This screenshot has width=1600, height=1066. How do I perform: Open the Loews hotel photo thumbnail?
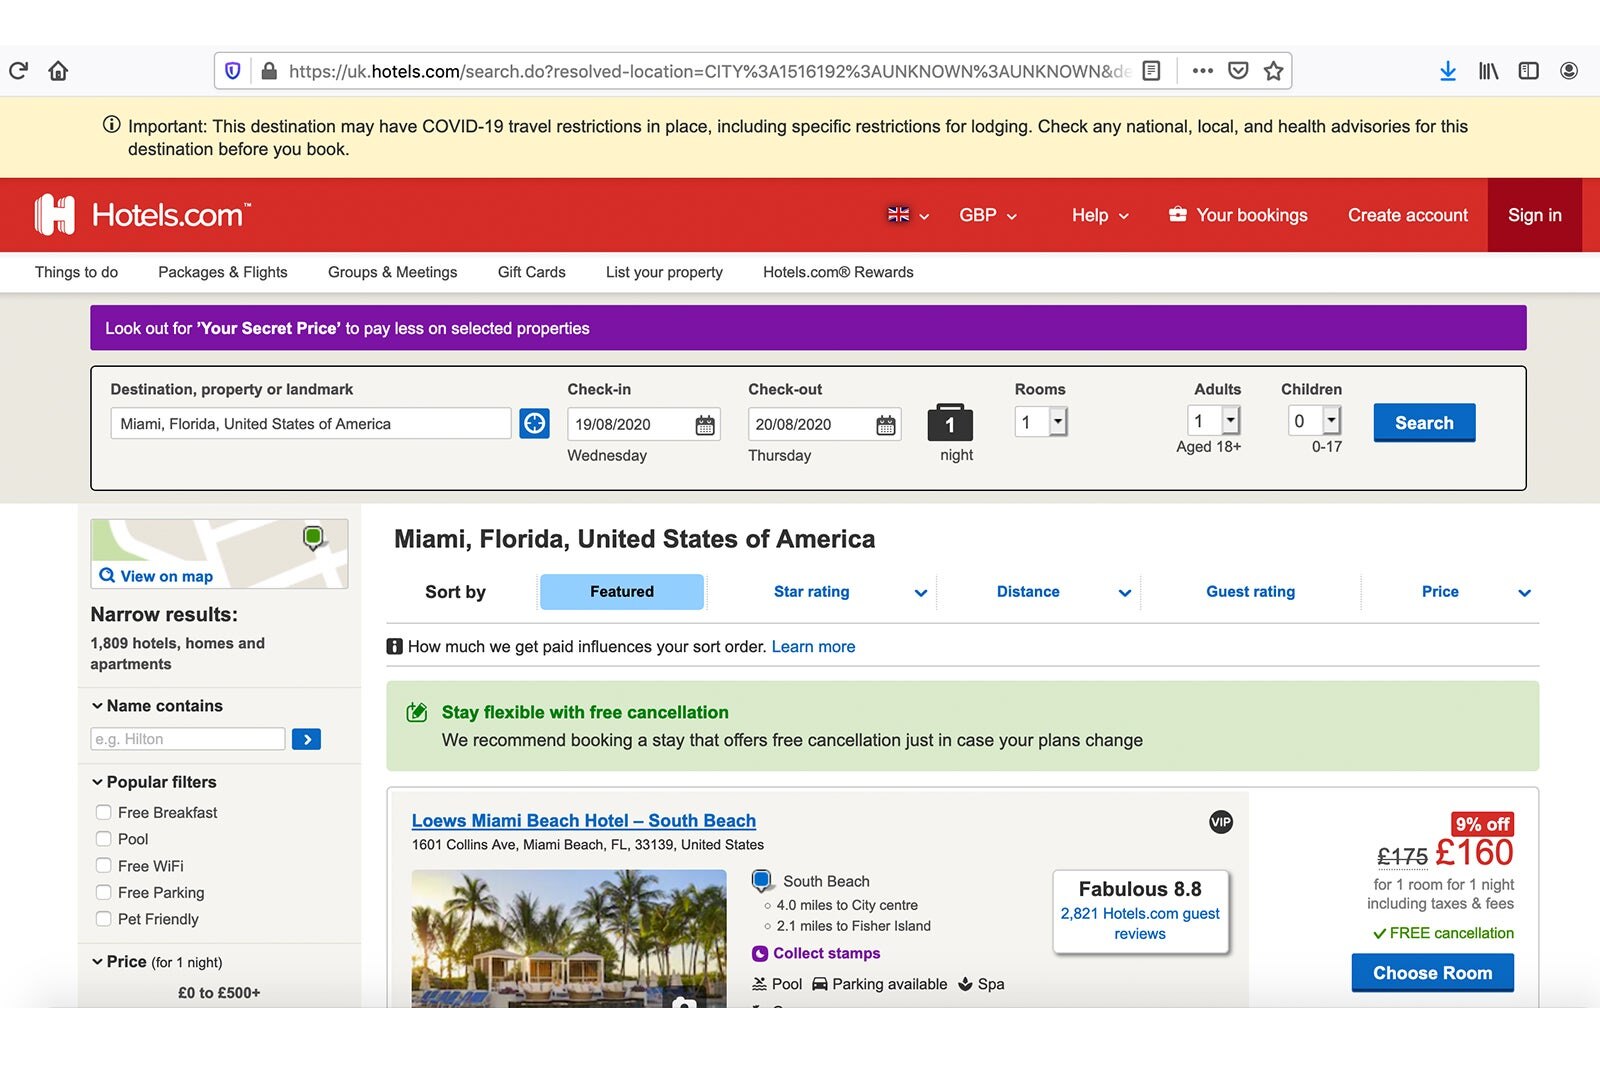pos(569,938)
